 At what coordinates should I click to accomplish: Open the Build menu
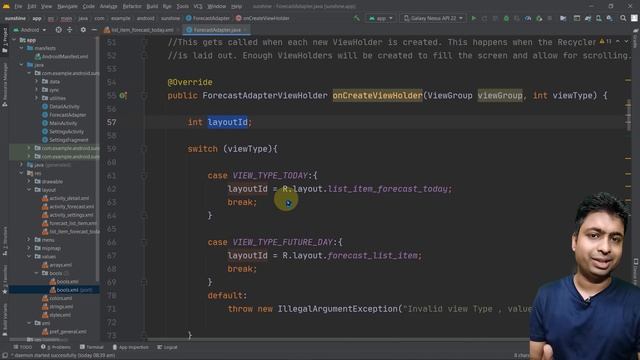(x=152, y=6)
